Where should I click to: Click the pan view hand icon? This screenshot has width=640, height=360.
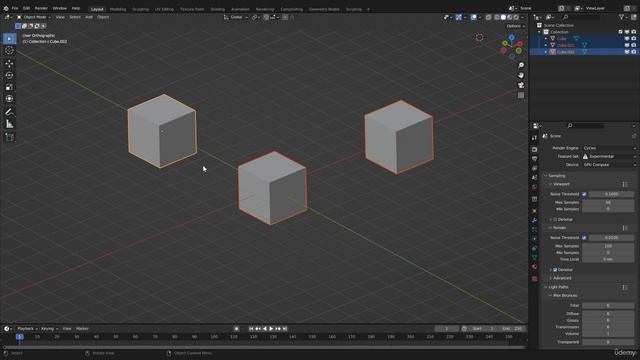(521, 76)
